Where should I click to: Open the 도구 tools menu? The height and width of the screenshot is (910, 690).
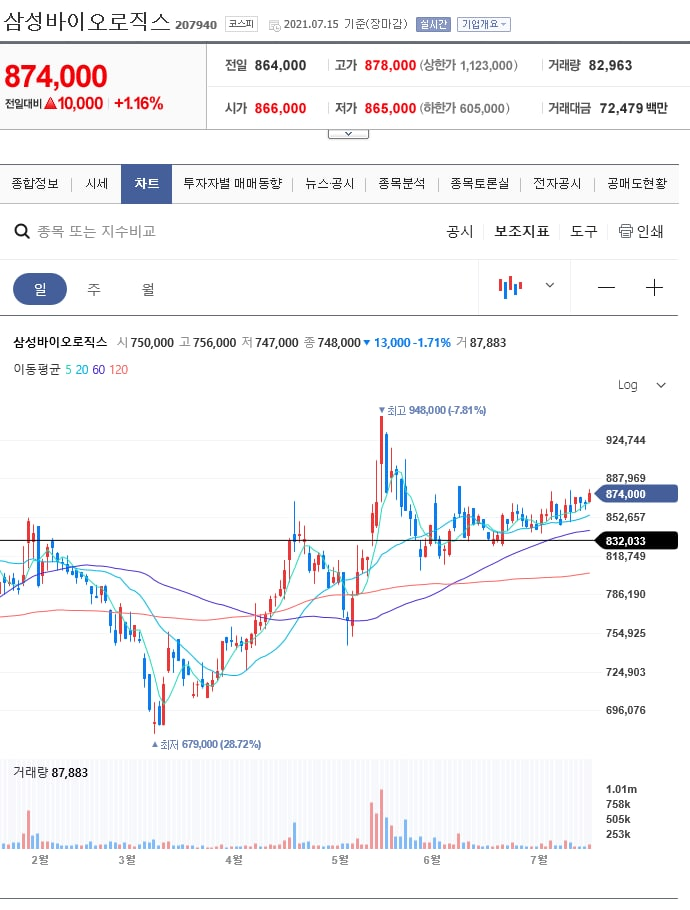(x=583, y=232)
